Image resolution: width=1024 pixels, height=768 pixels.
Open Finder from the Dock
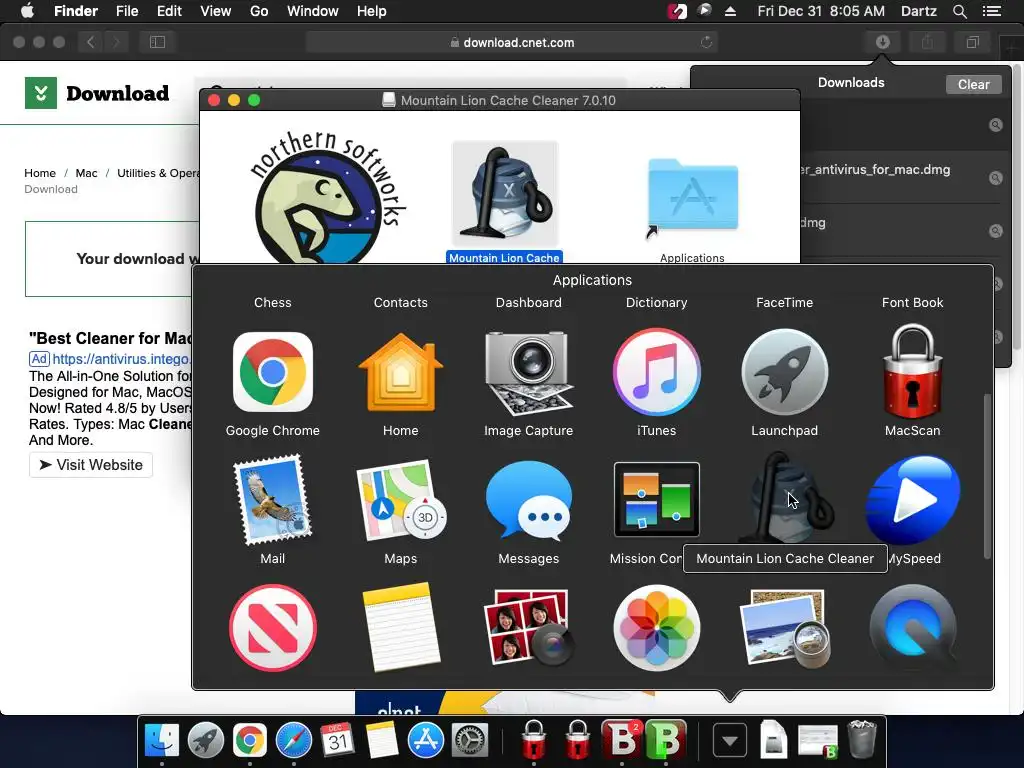tap(161, 741)
